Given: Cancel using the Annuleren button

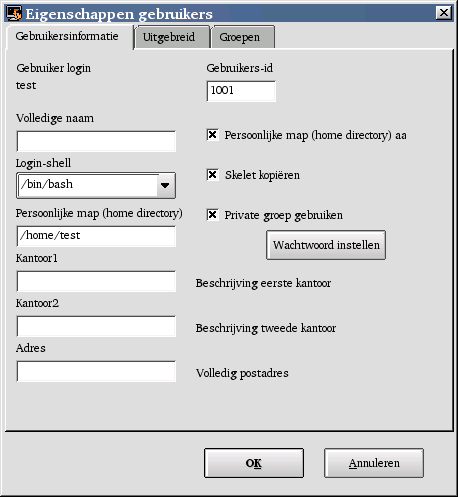Looking at the screenshot, I should click(x=374, y=463).
